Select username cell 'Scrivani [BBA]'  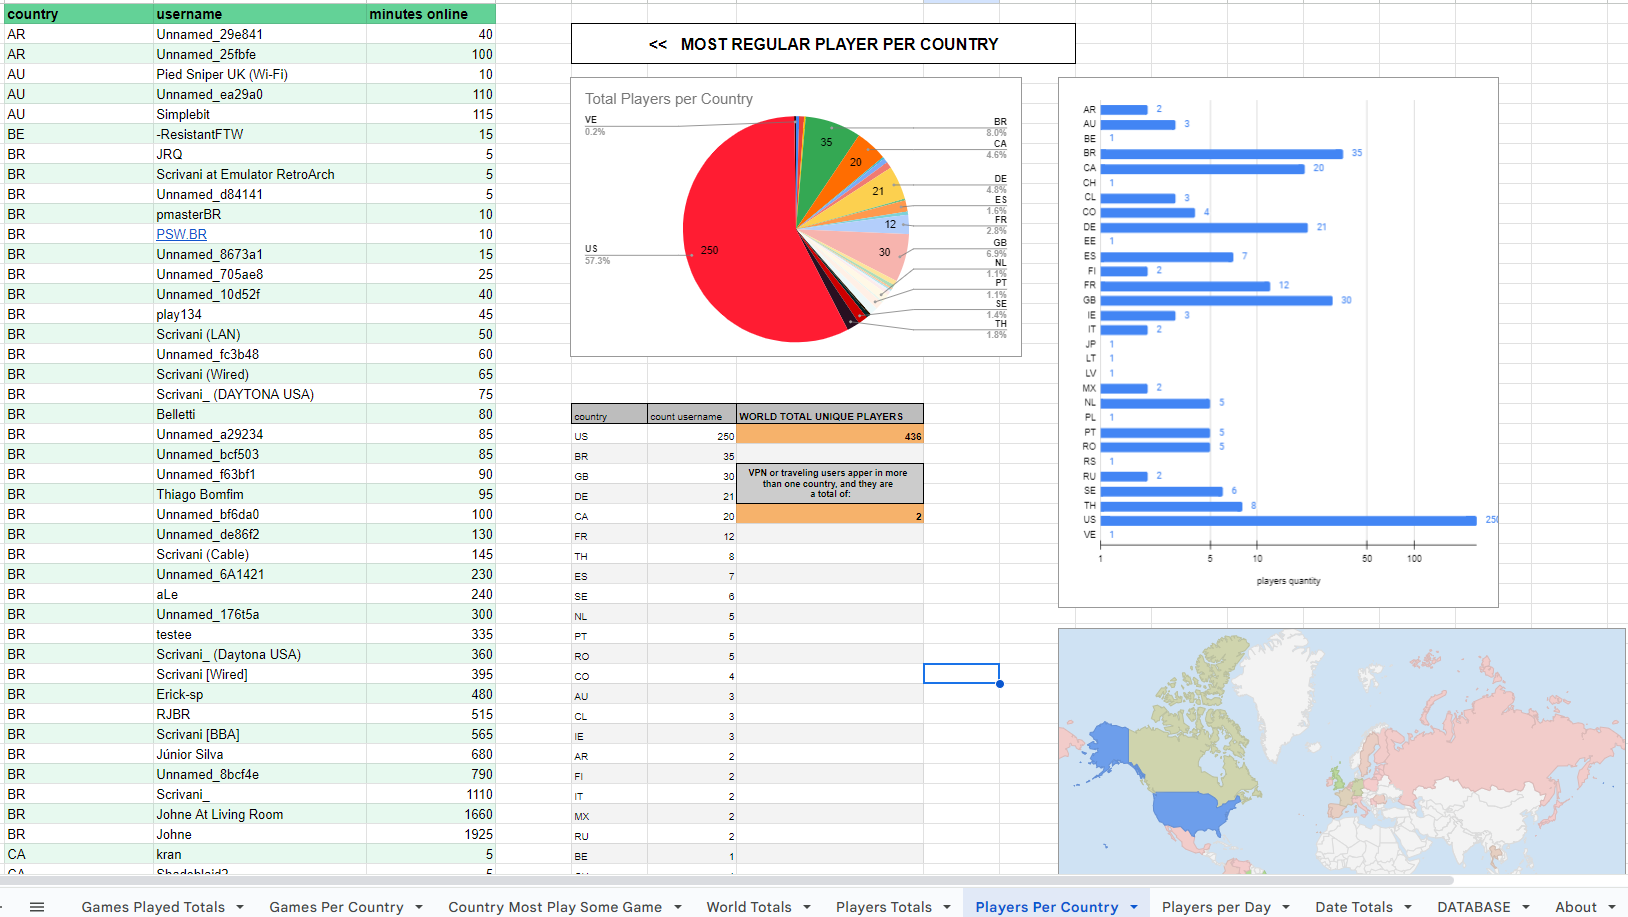coord(260,734)
